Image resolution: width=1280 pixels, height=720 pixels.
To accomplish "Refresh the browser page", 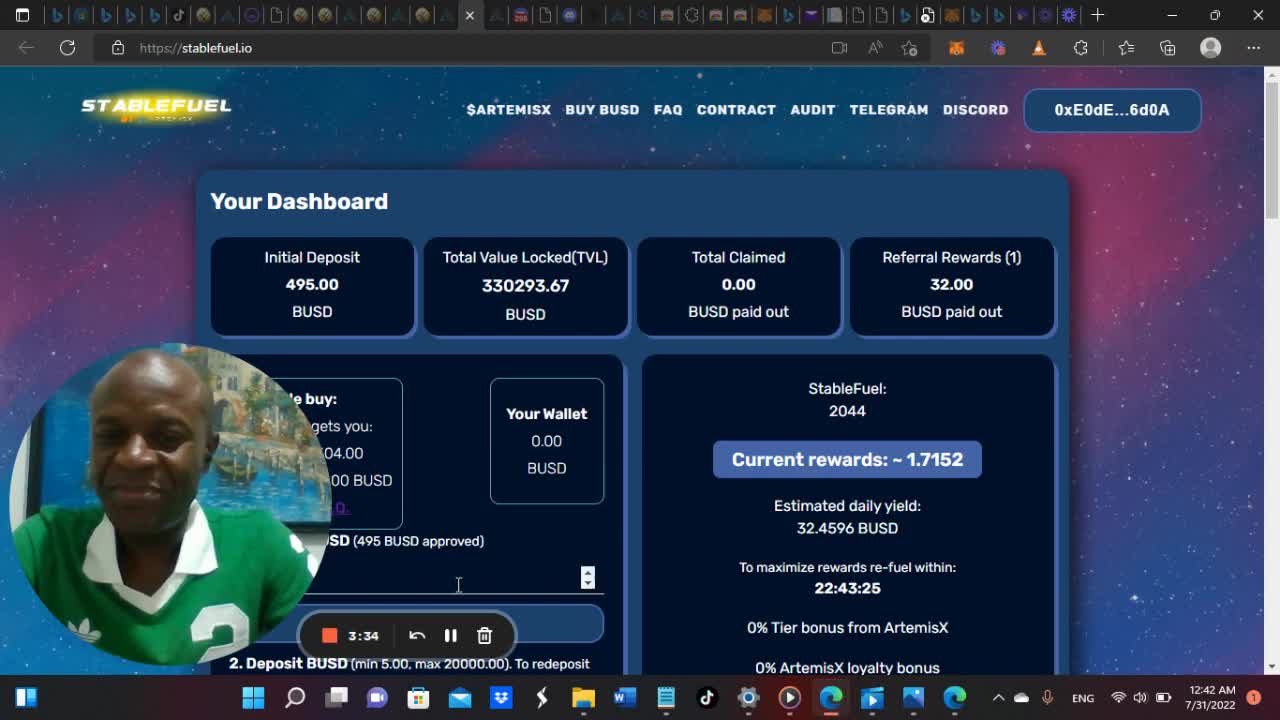I will point(67,48).
